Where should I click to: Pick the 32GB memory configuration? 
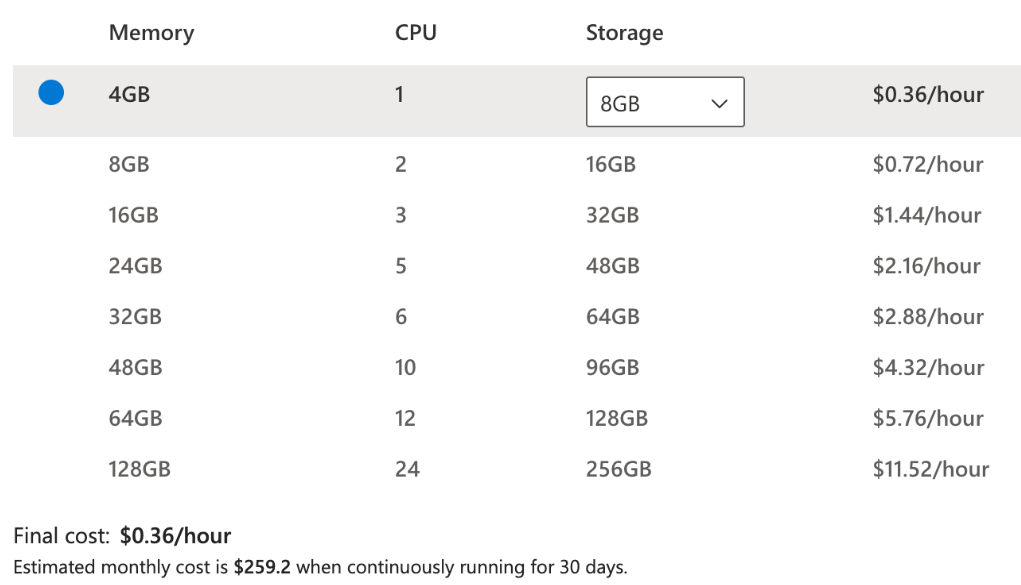[x=135, y=317]
